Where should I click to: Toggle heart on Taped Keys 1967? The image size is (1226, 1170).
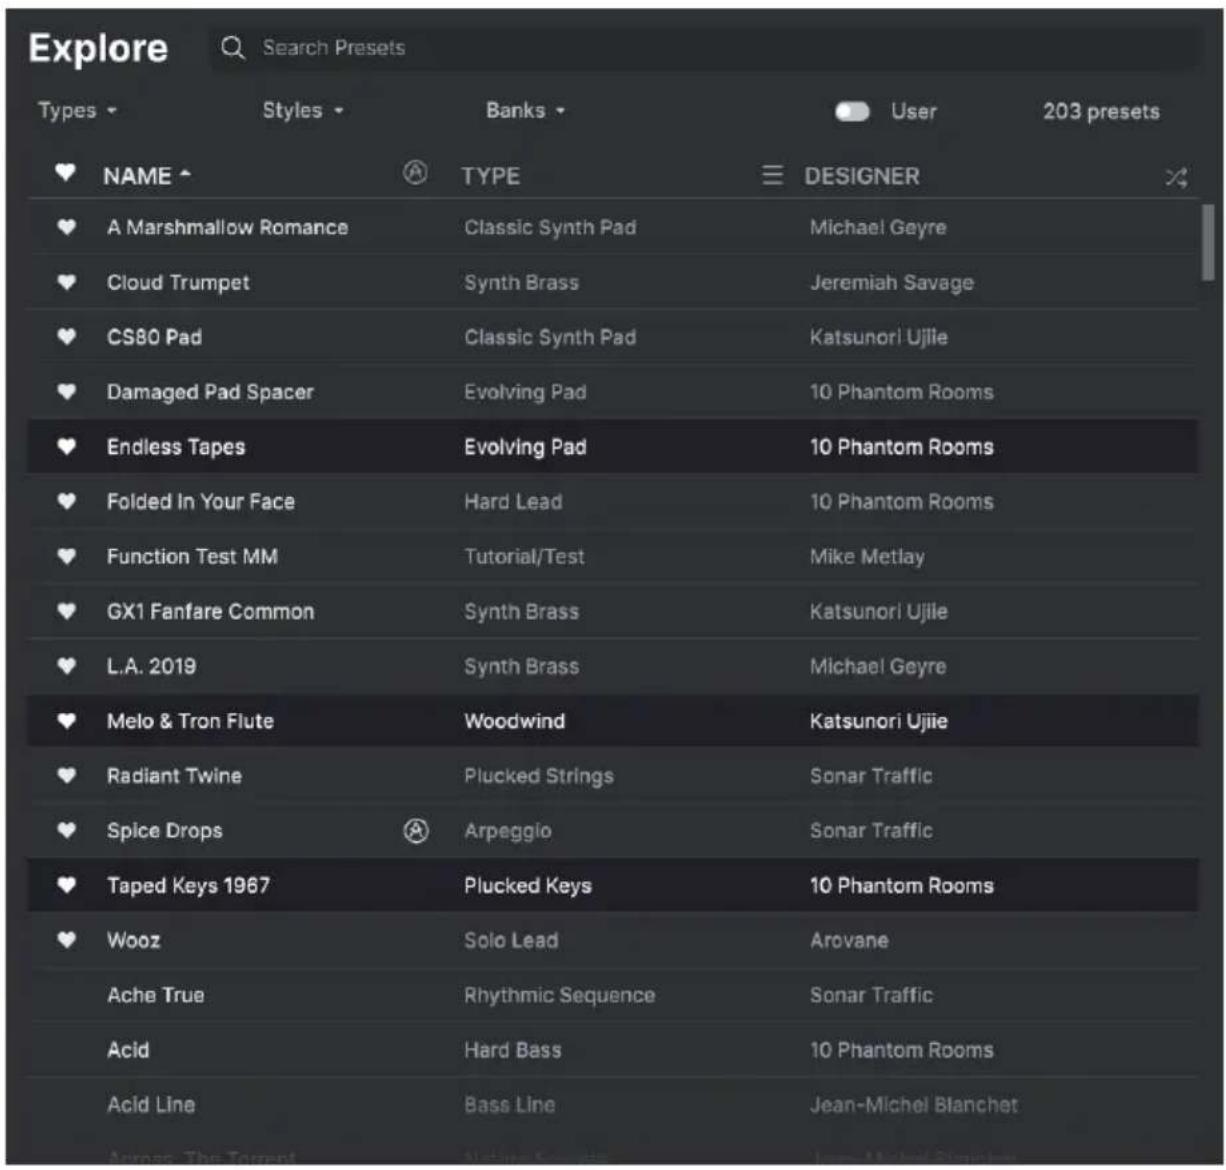(66, 885)
